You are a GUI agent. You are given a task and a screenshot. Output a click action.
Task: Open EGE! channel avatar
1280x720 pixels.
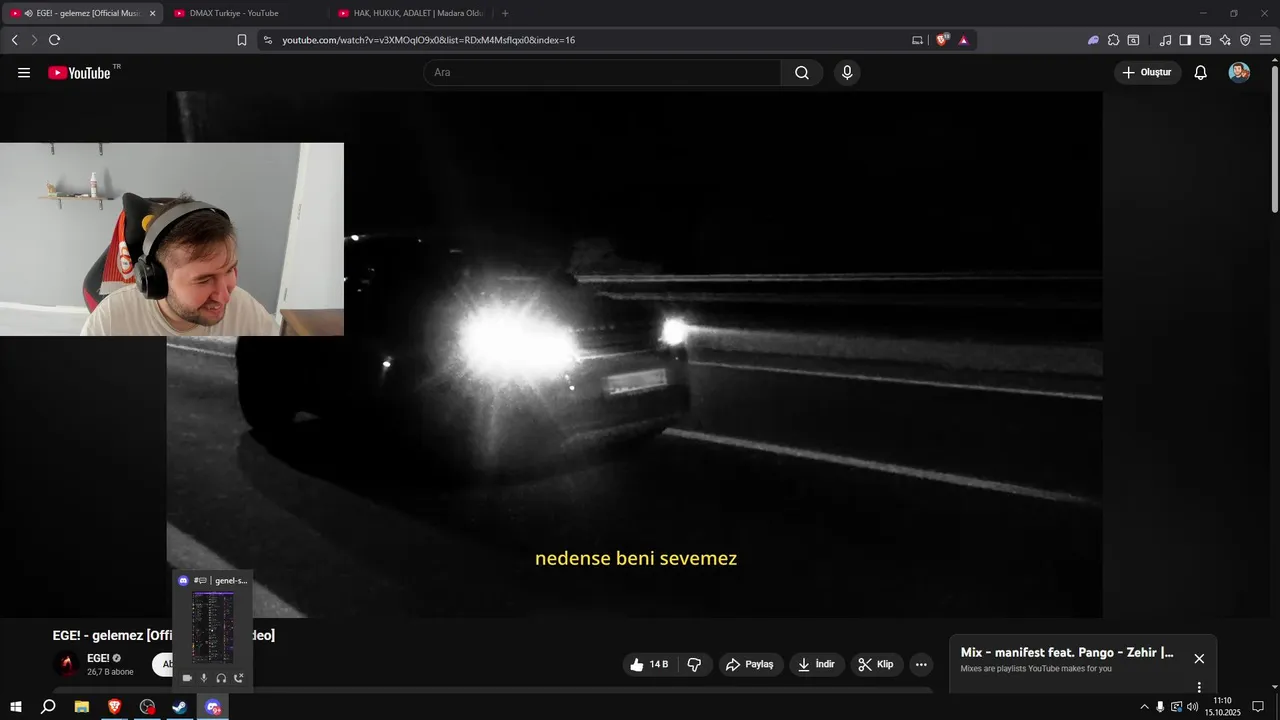tap(67, 664)
